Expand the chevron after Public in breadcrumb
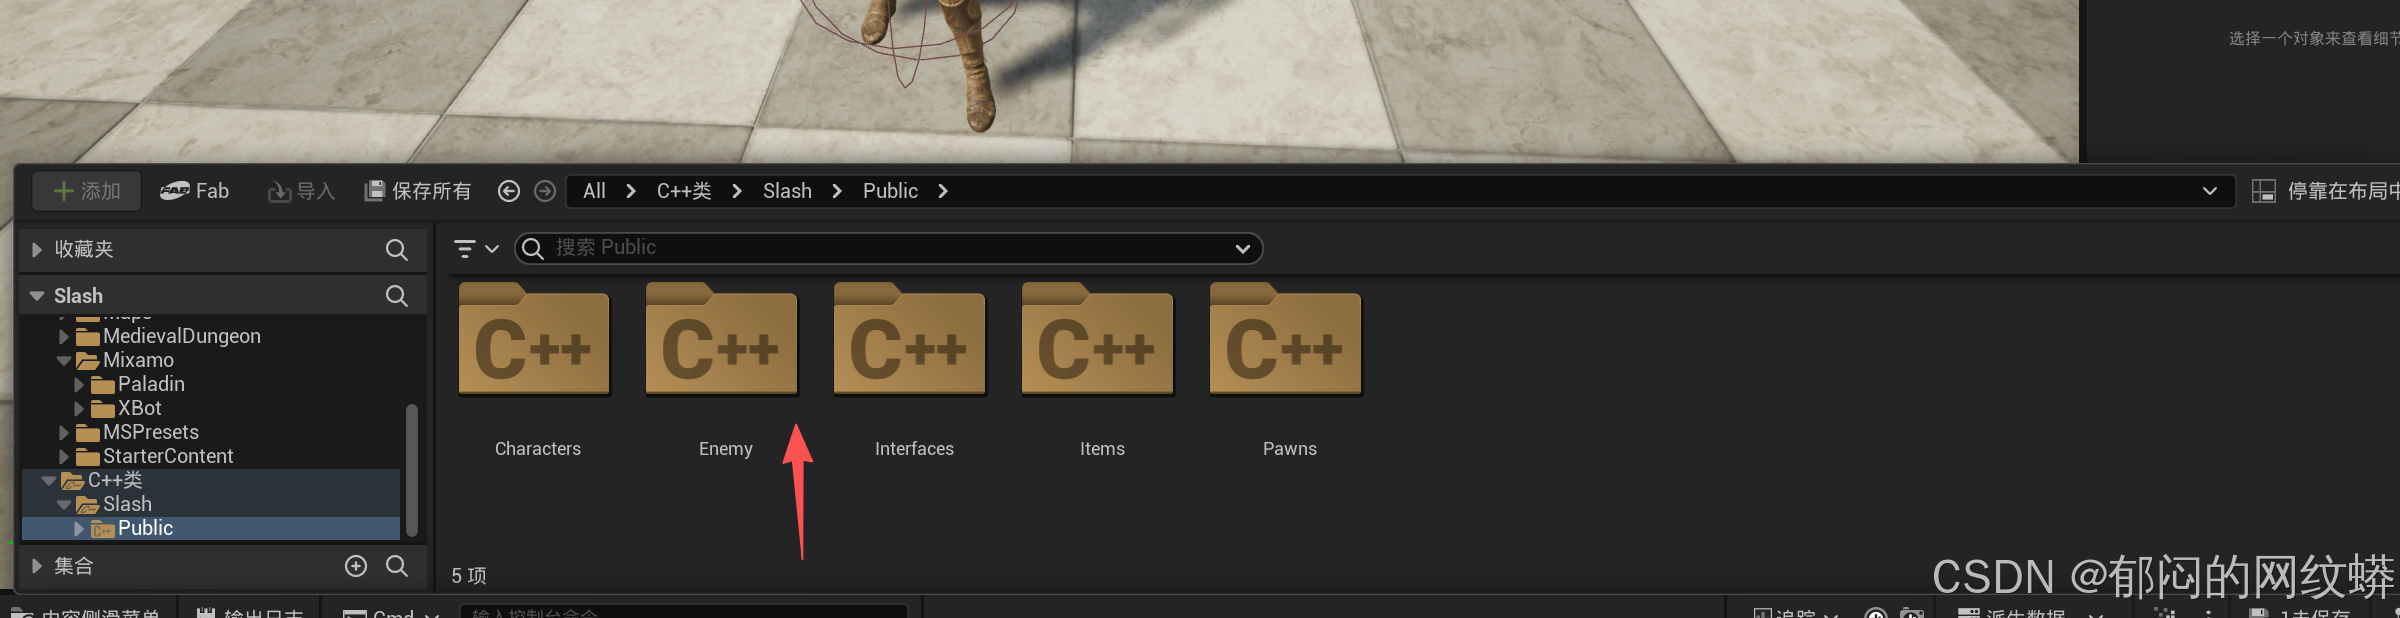2400x618 pixels. (943, 191)
